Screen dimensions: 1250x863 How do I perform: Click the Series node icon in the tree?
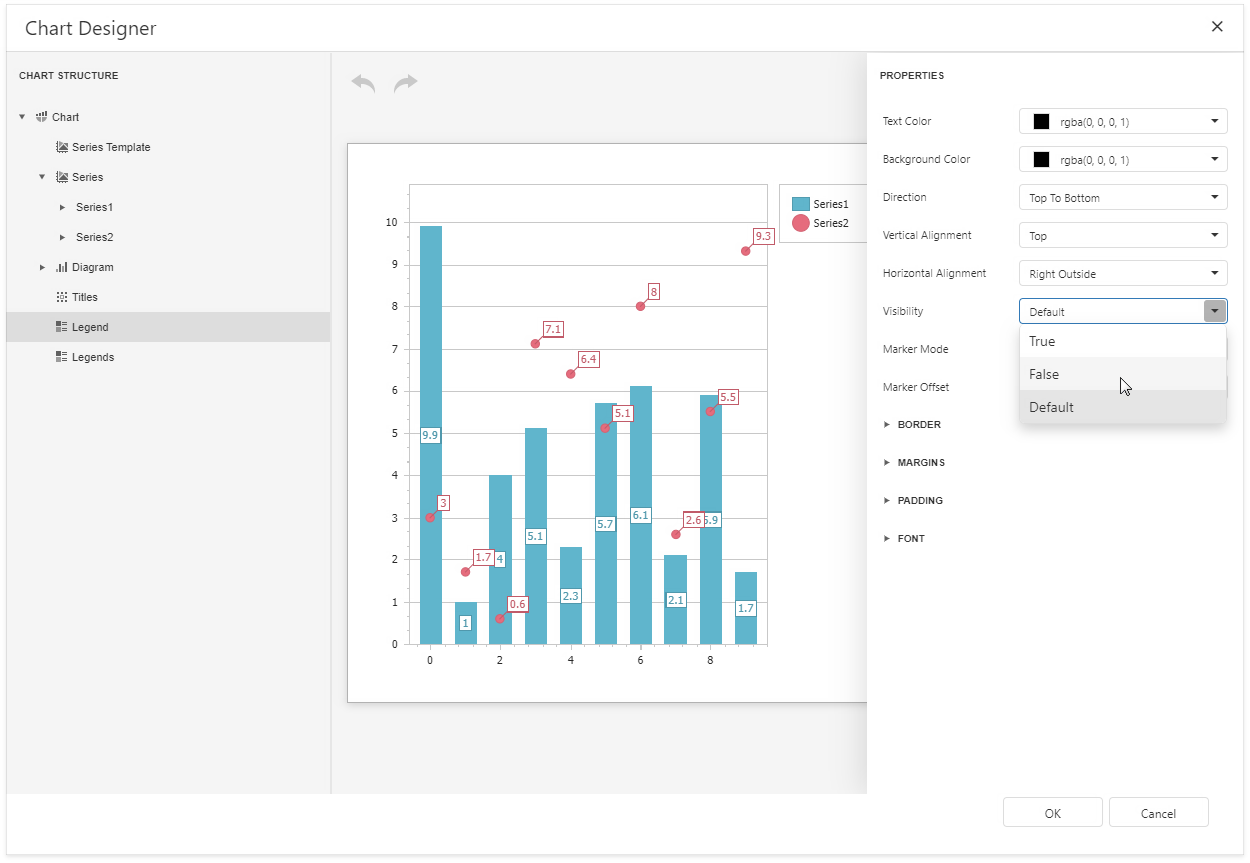click(62, 177)
